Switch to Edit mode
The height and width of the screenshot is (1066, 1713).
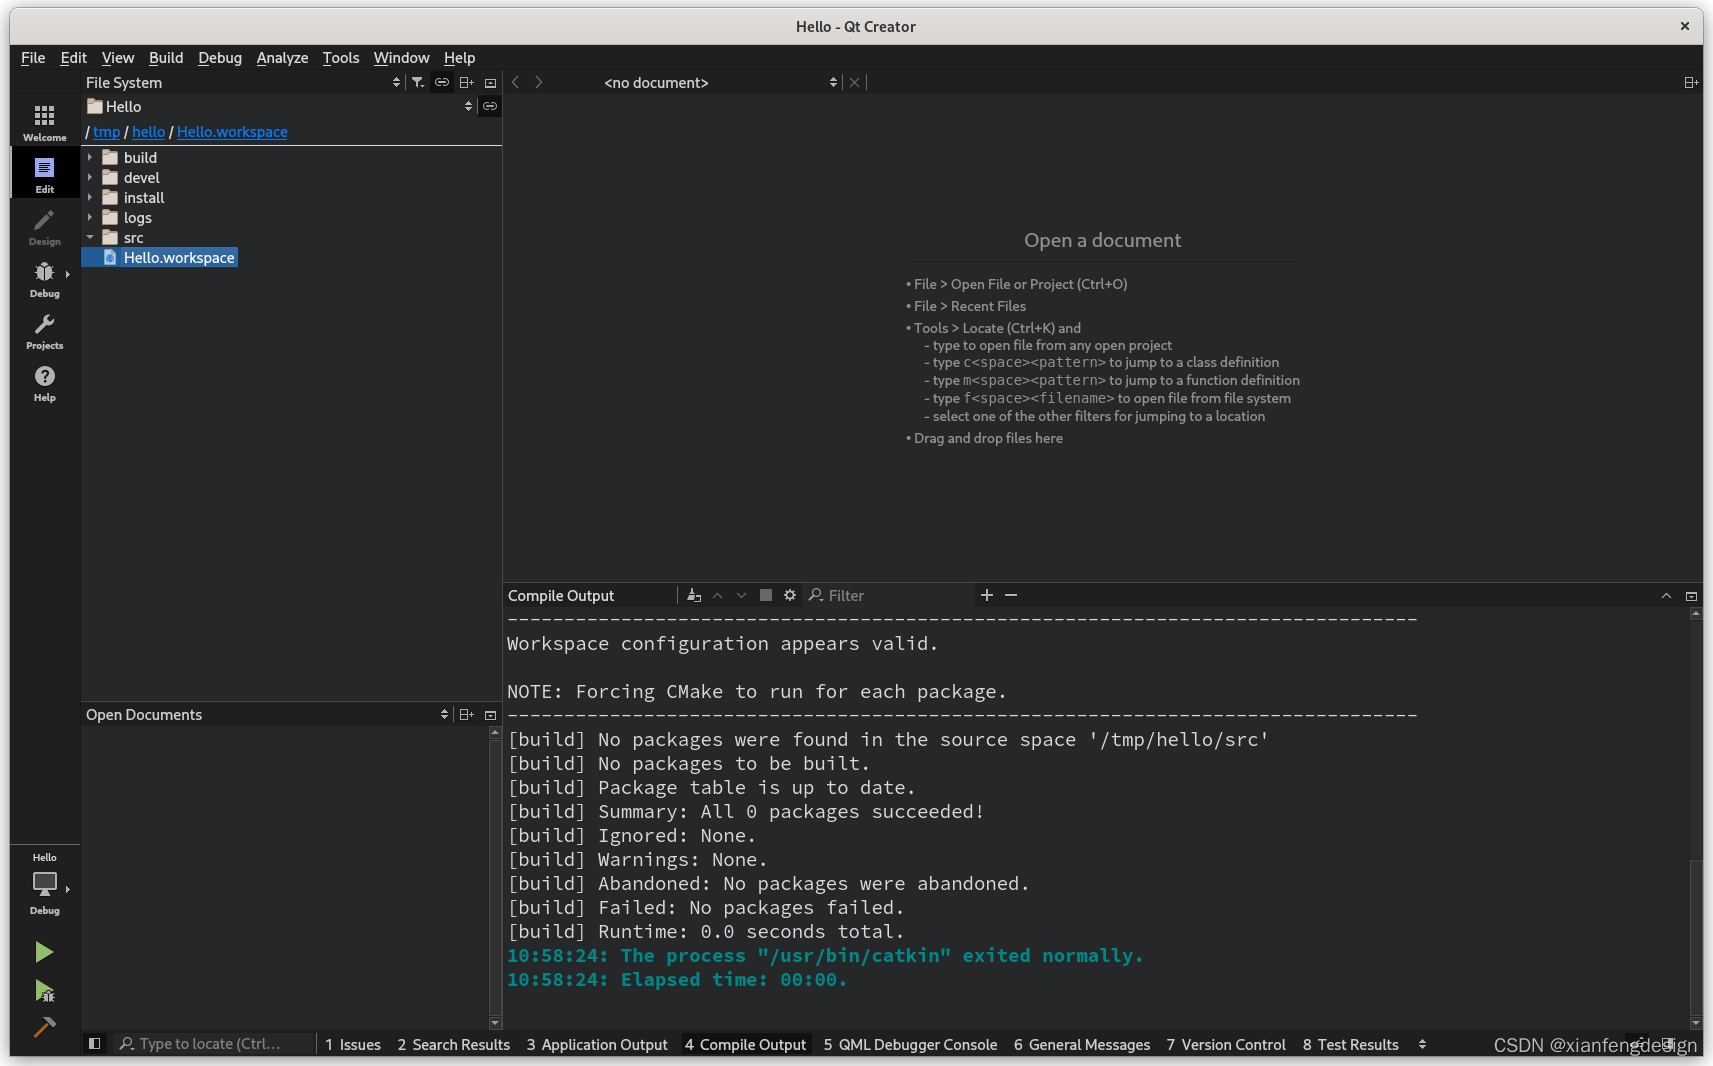[44, 174]
